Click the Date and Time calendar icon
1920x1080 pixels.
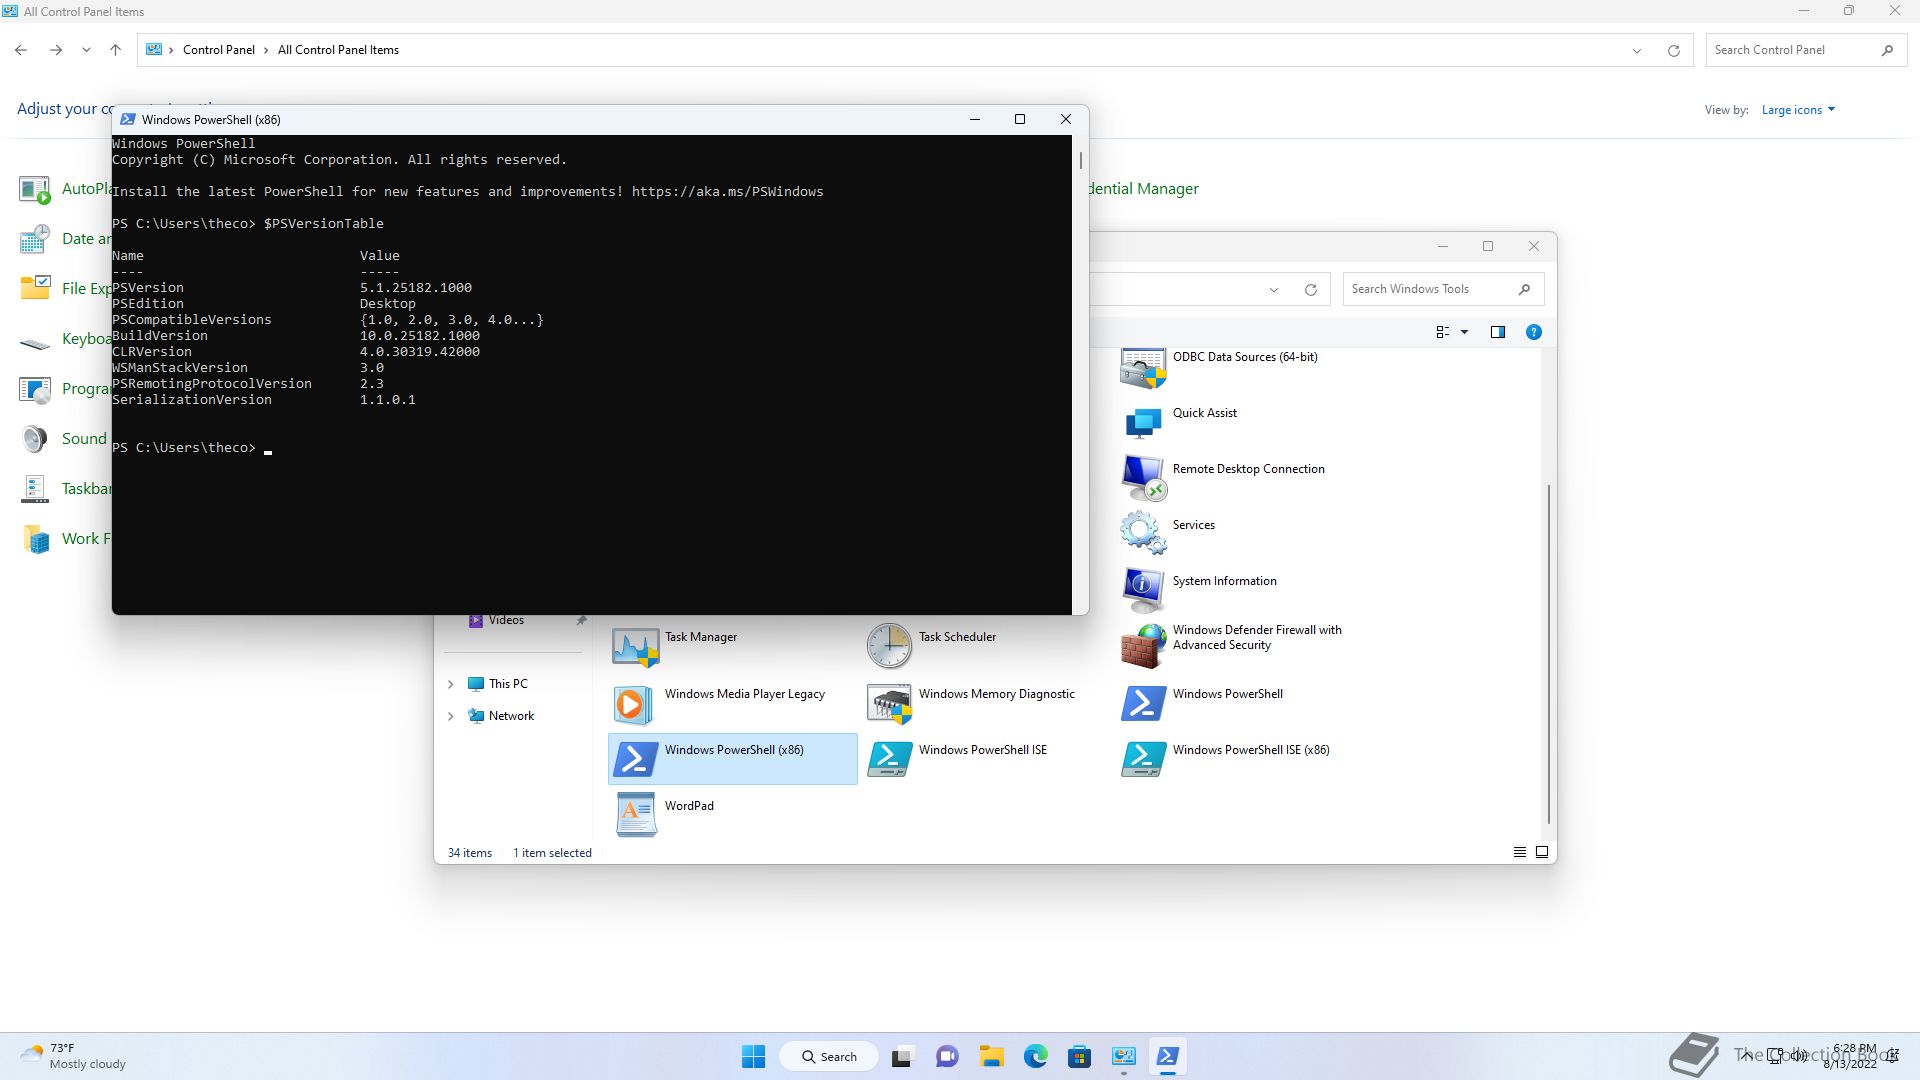[35, 239]
